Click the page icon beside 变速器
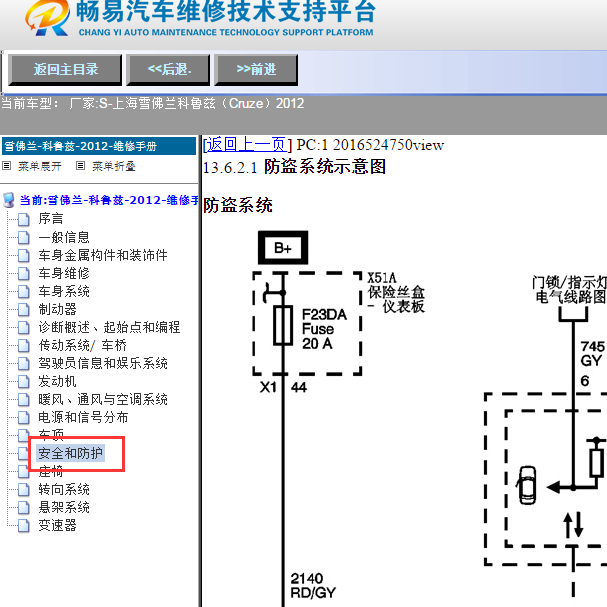 click(x=24, y=526)
